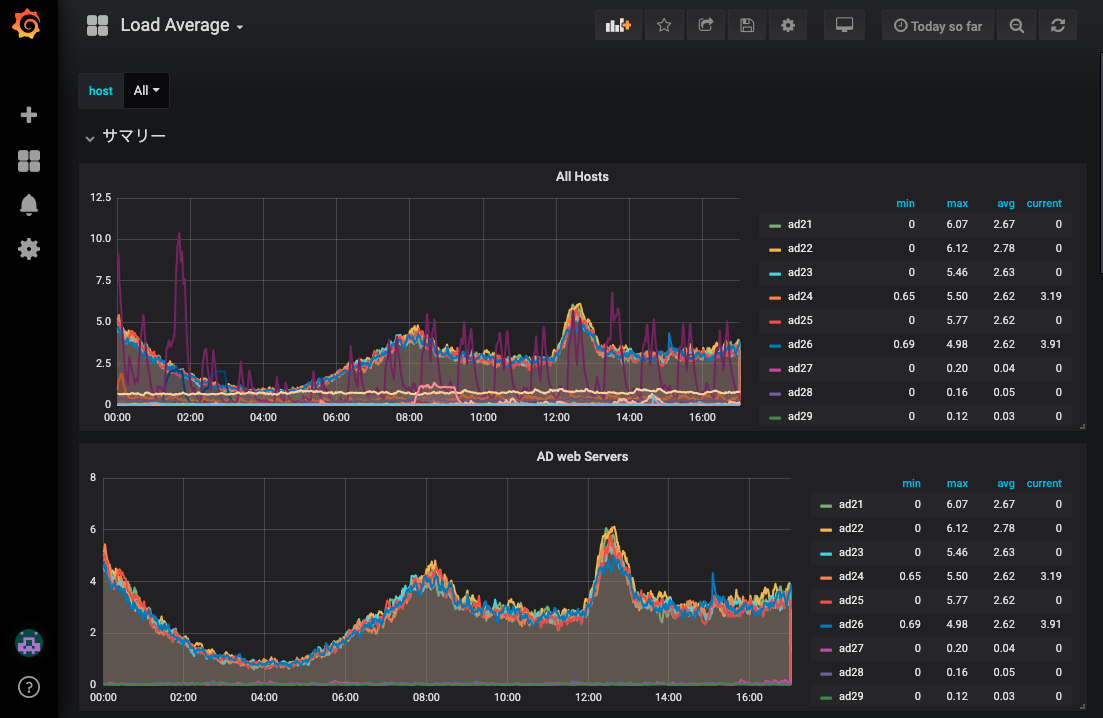Open the host variable All dropdown
The height and width of the screenshot is (718, 1103).
pyautogui.click(x=147, y=91)
